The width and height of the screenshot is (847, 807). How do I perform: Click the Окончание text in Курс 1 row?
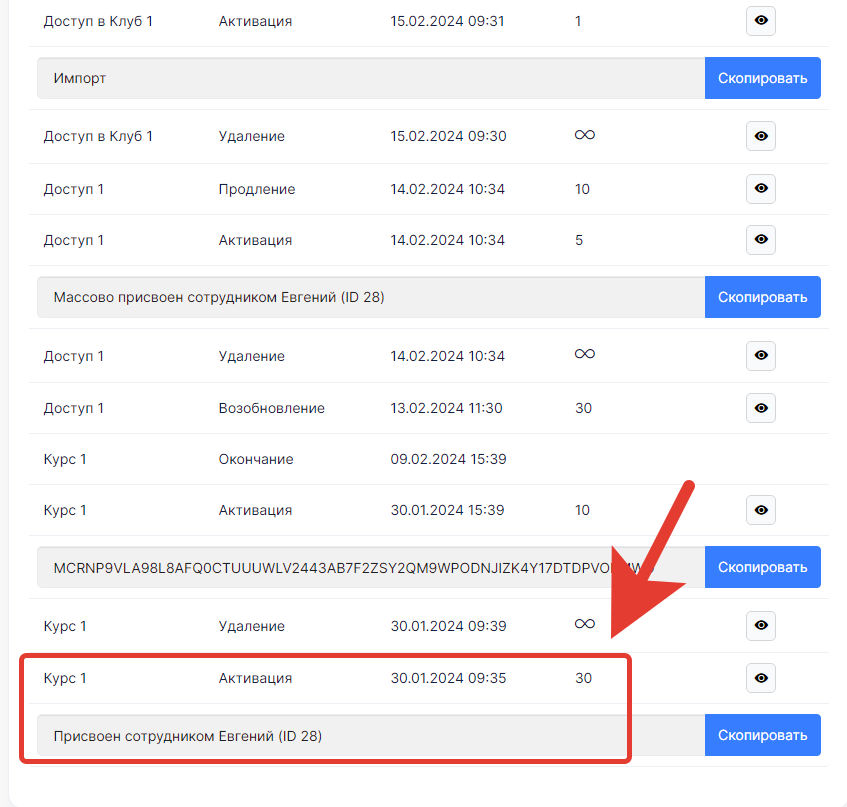point(256,459)
